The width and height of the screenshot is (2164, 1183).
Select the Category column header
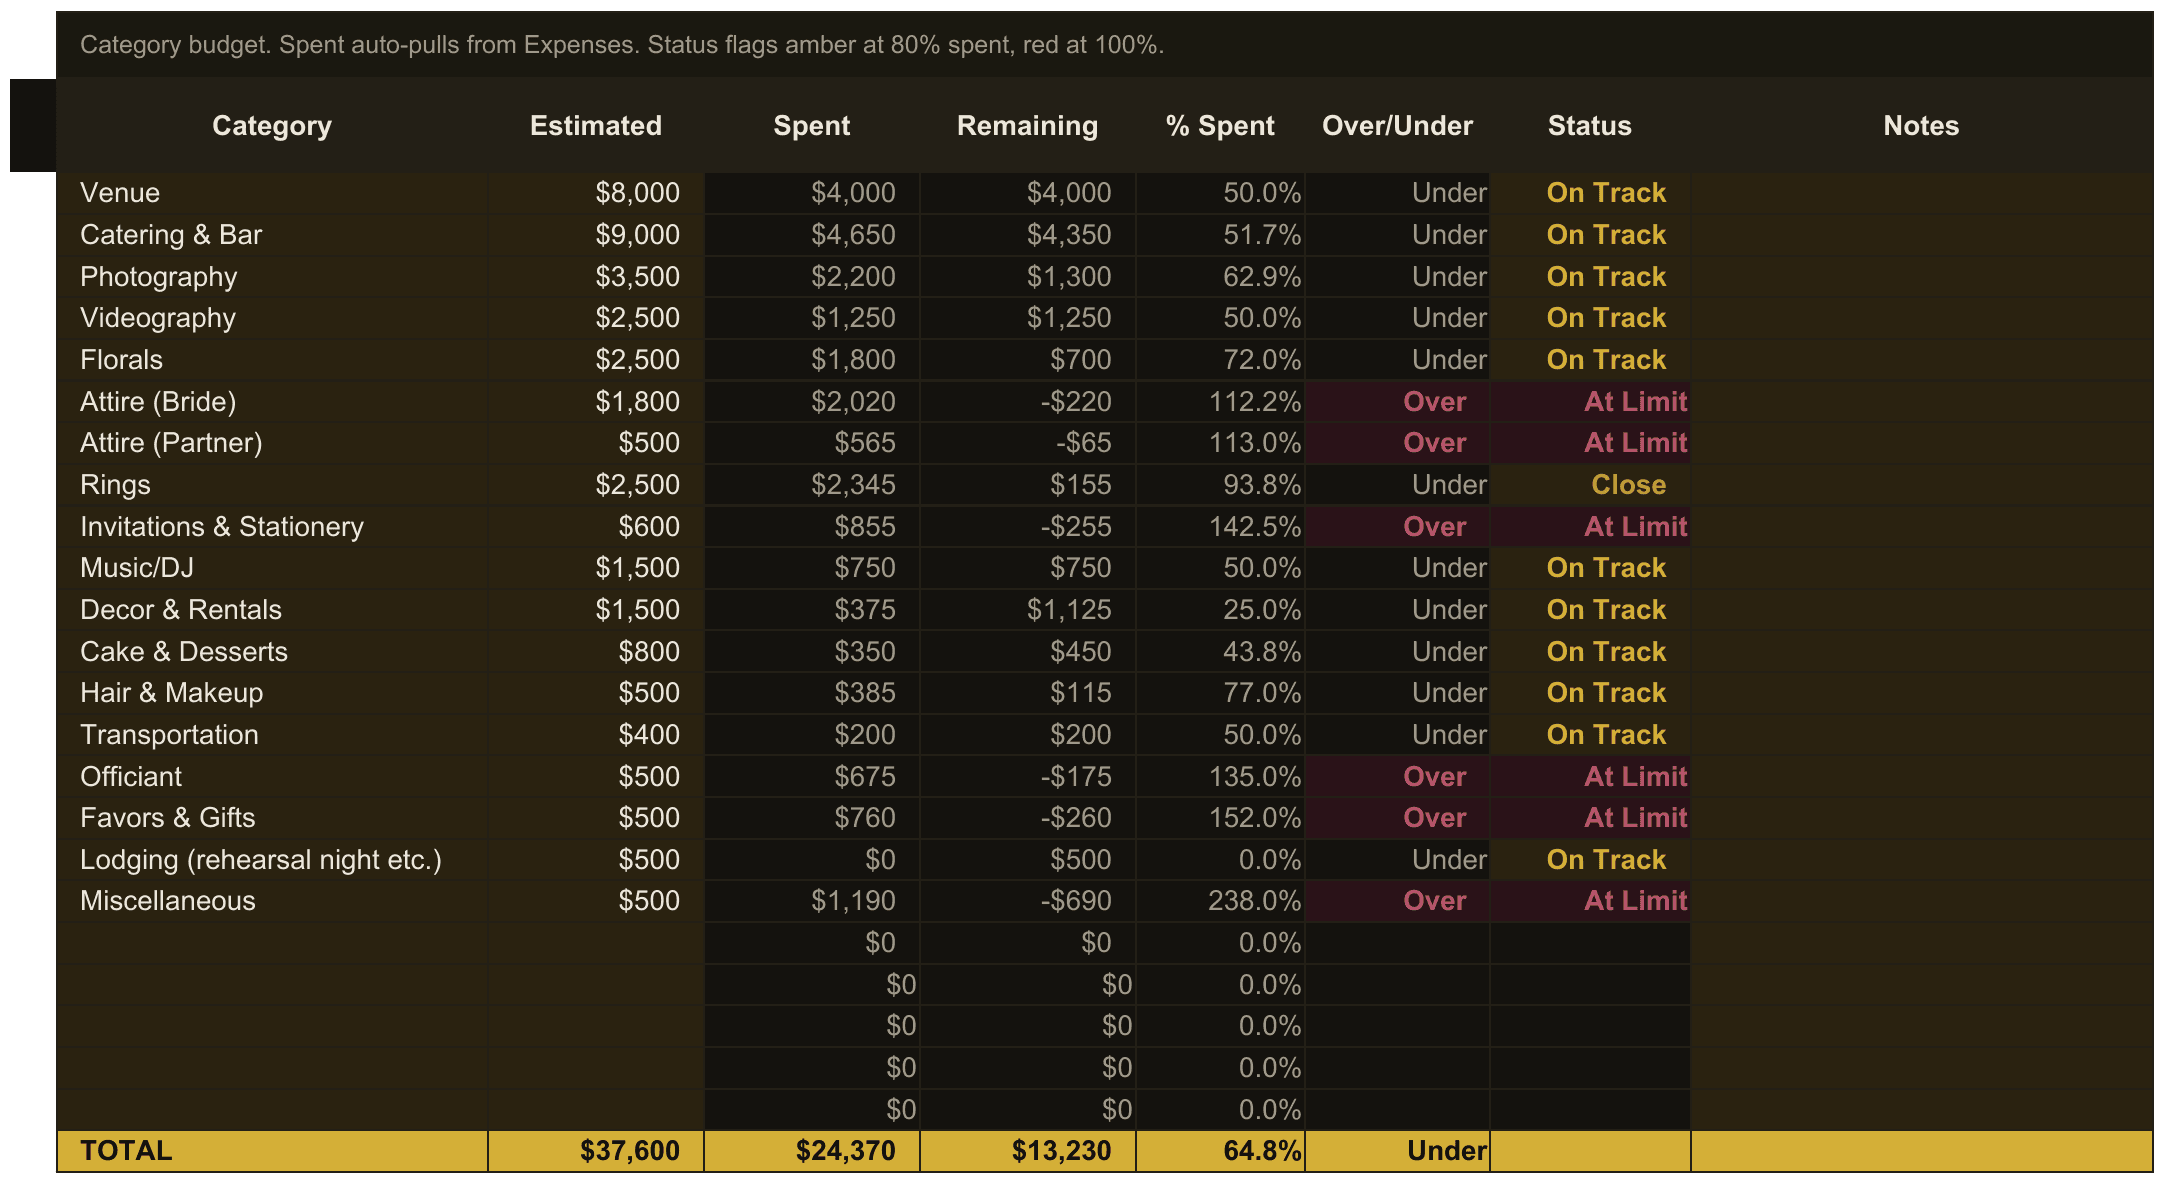(x=272, y=126)
